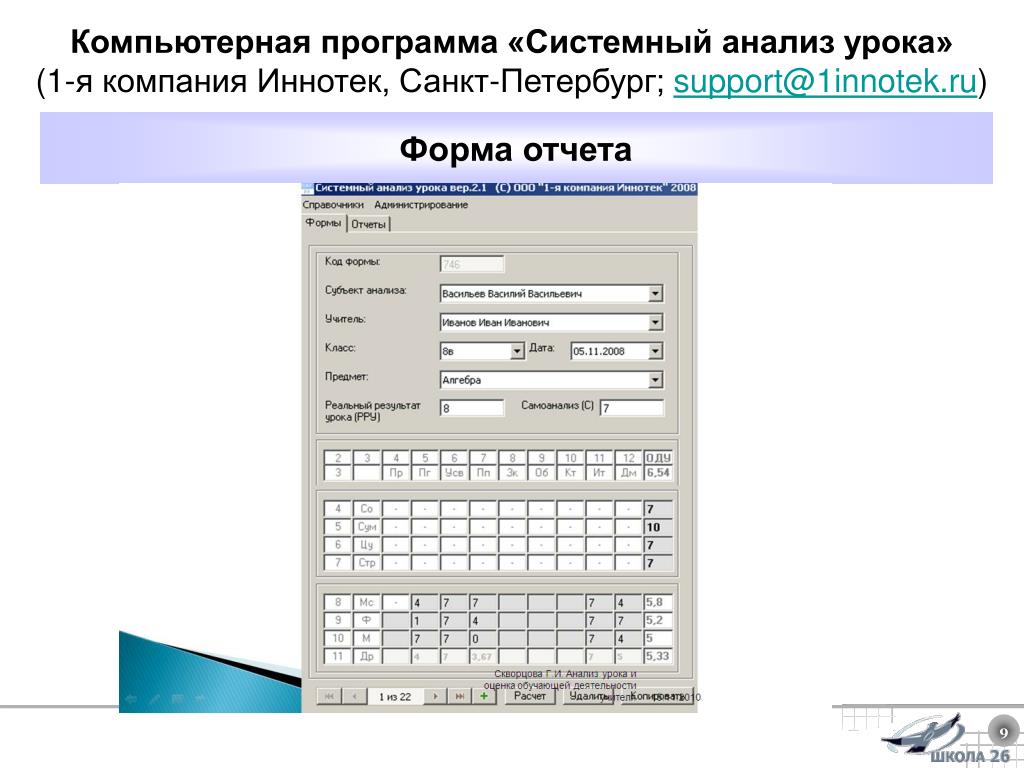The image size is (1024, 768).
Task: Expand the Субъект анализа dropdown
Action: [655, 294]
